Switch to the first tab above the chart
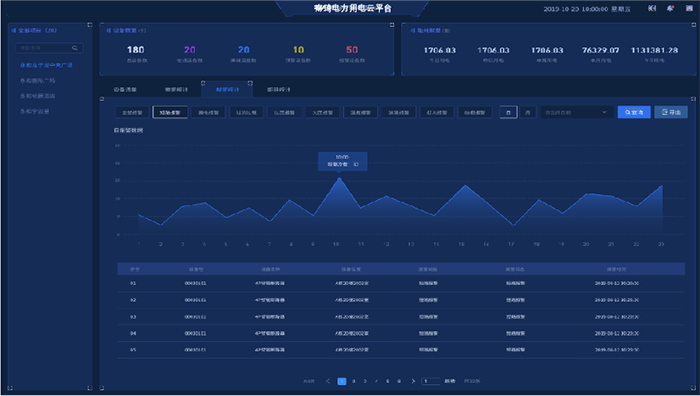The width and height of the screenshot is (700, 396). click(125, 89)
